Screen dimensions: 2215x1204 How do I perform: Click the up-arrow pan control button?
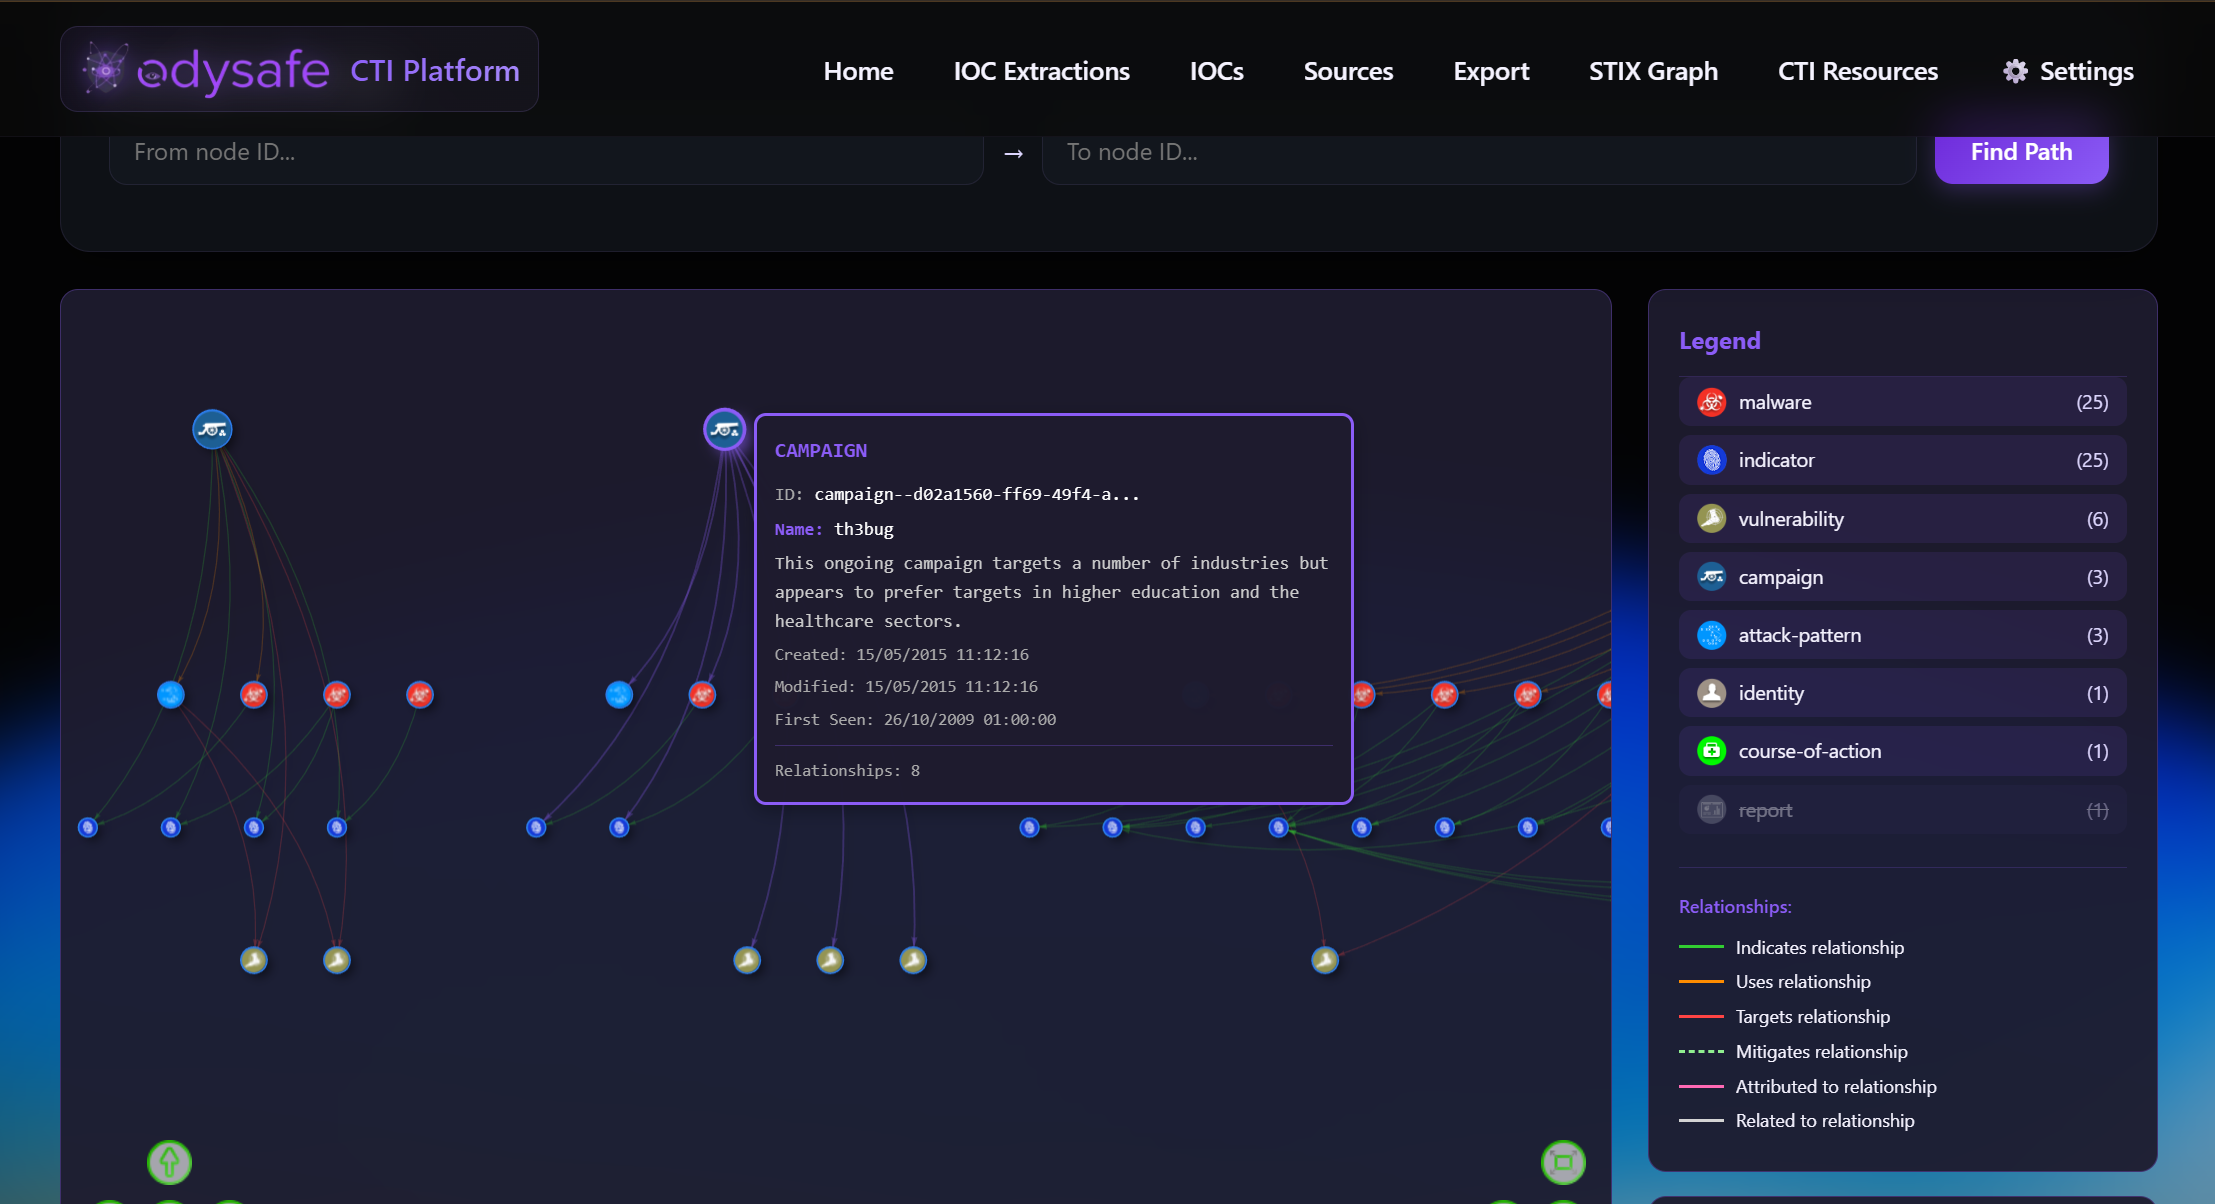[169, 1162]
